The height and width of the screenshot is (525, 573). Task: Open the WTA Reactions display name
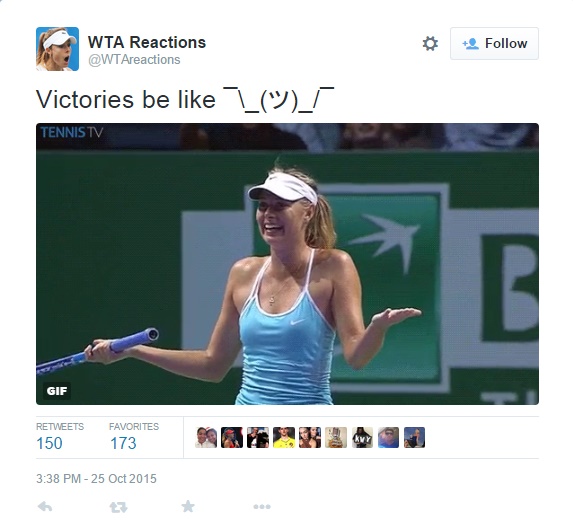click(147, 42)
